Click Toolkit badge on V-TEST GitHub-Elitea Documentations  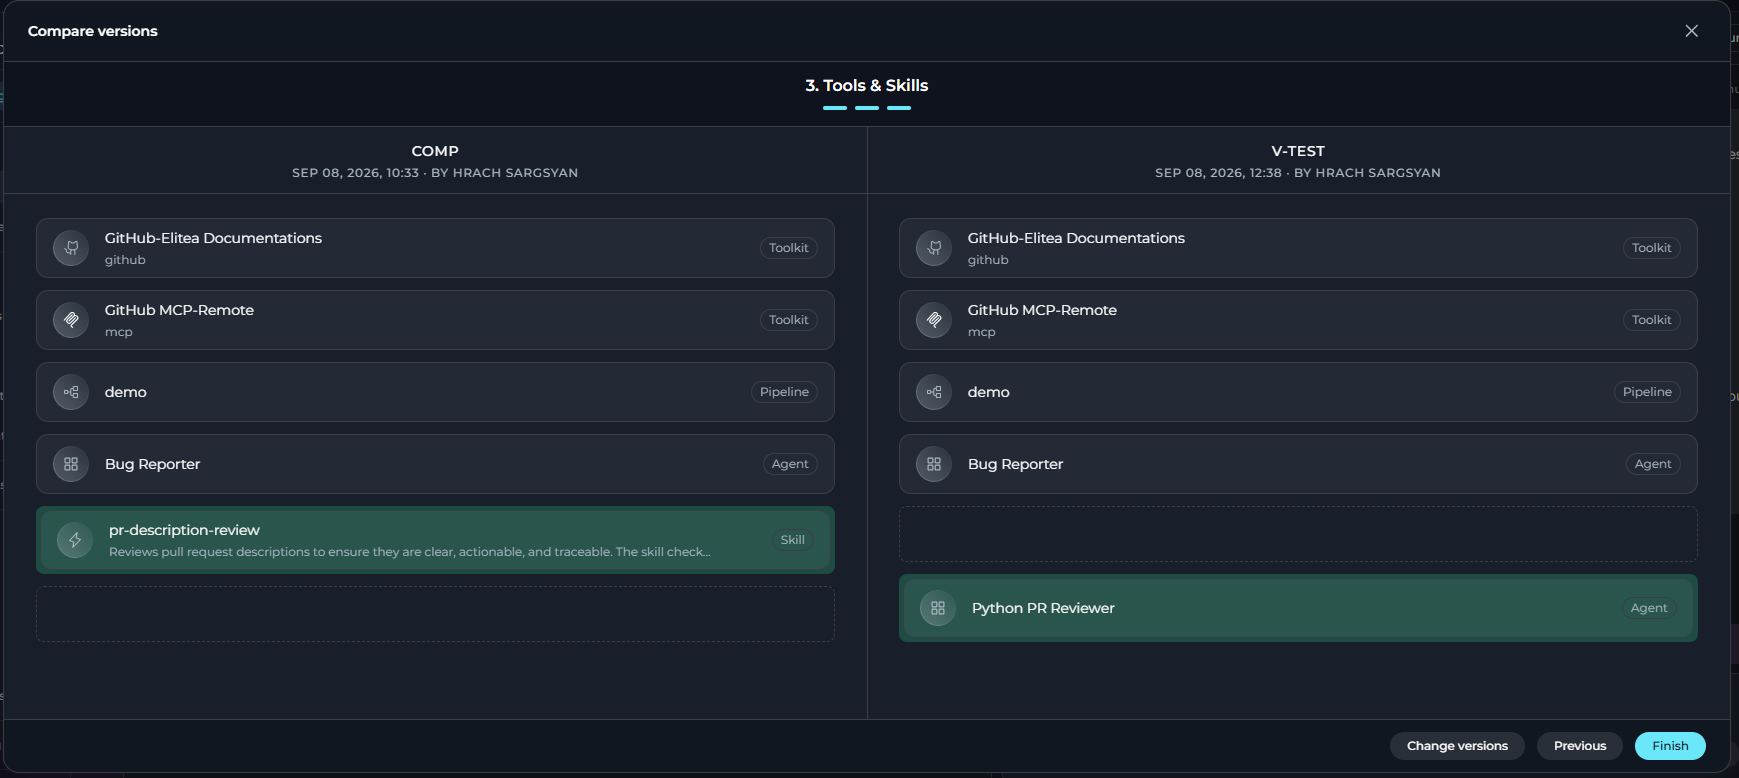1652,248
